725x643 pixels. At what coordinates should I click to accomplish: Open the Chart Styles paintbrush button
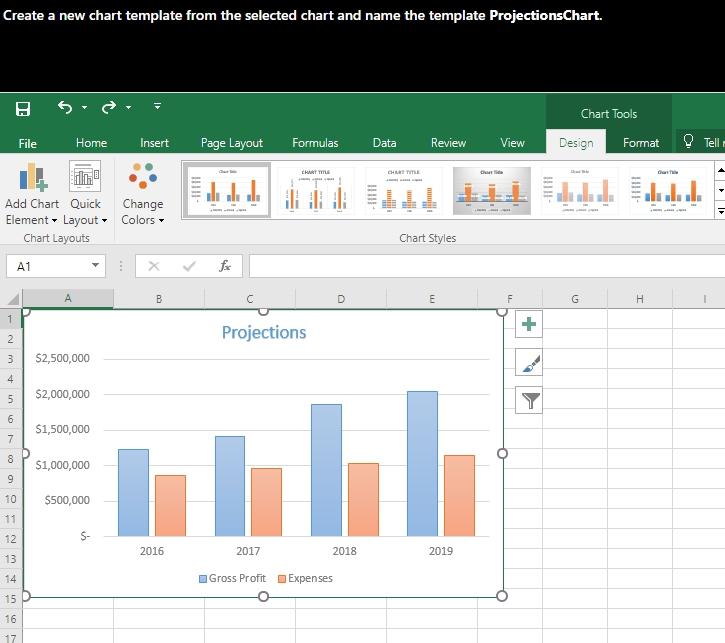(x=530, y=363)
